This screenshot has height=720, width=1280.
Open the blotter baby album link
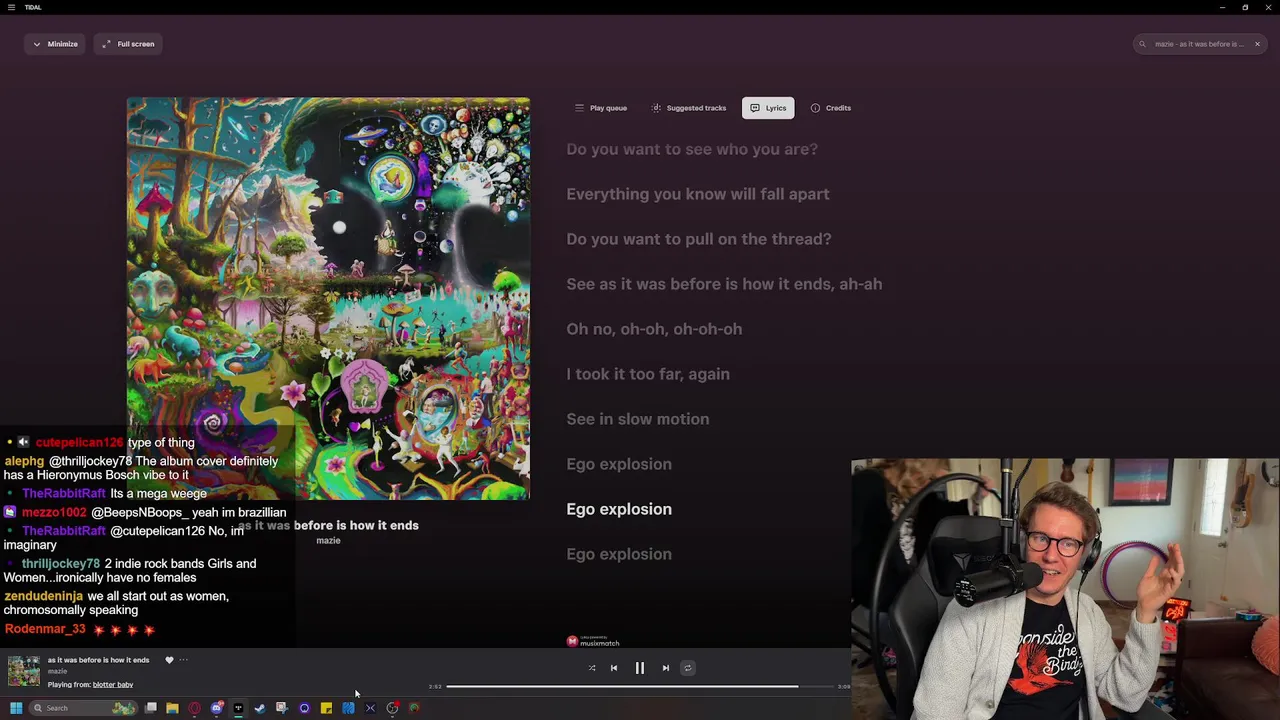113,685
